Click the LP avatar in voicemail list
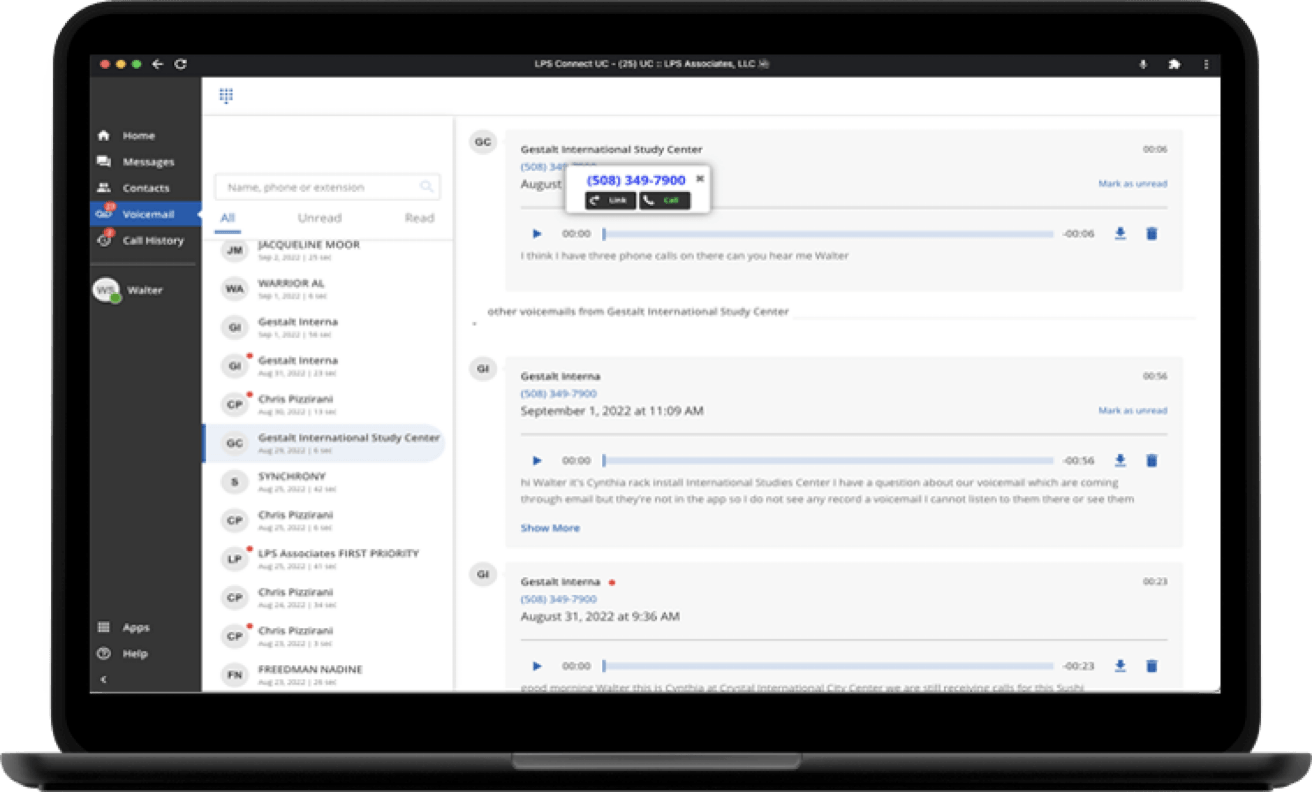This screenshot has height=792, width=1312. 234,559
